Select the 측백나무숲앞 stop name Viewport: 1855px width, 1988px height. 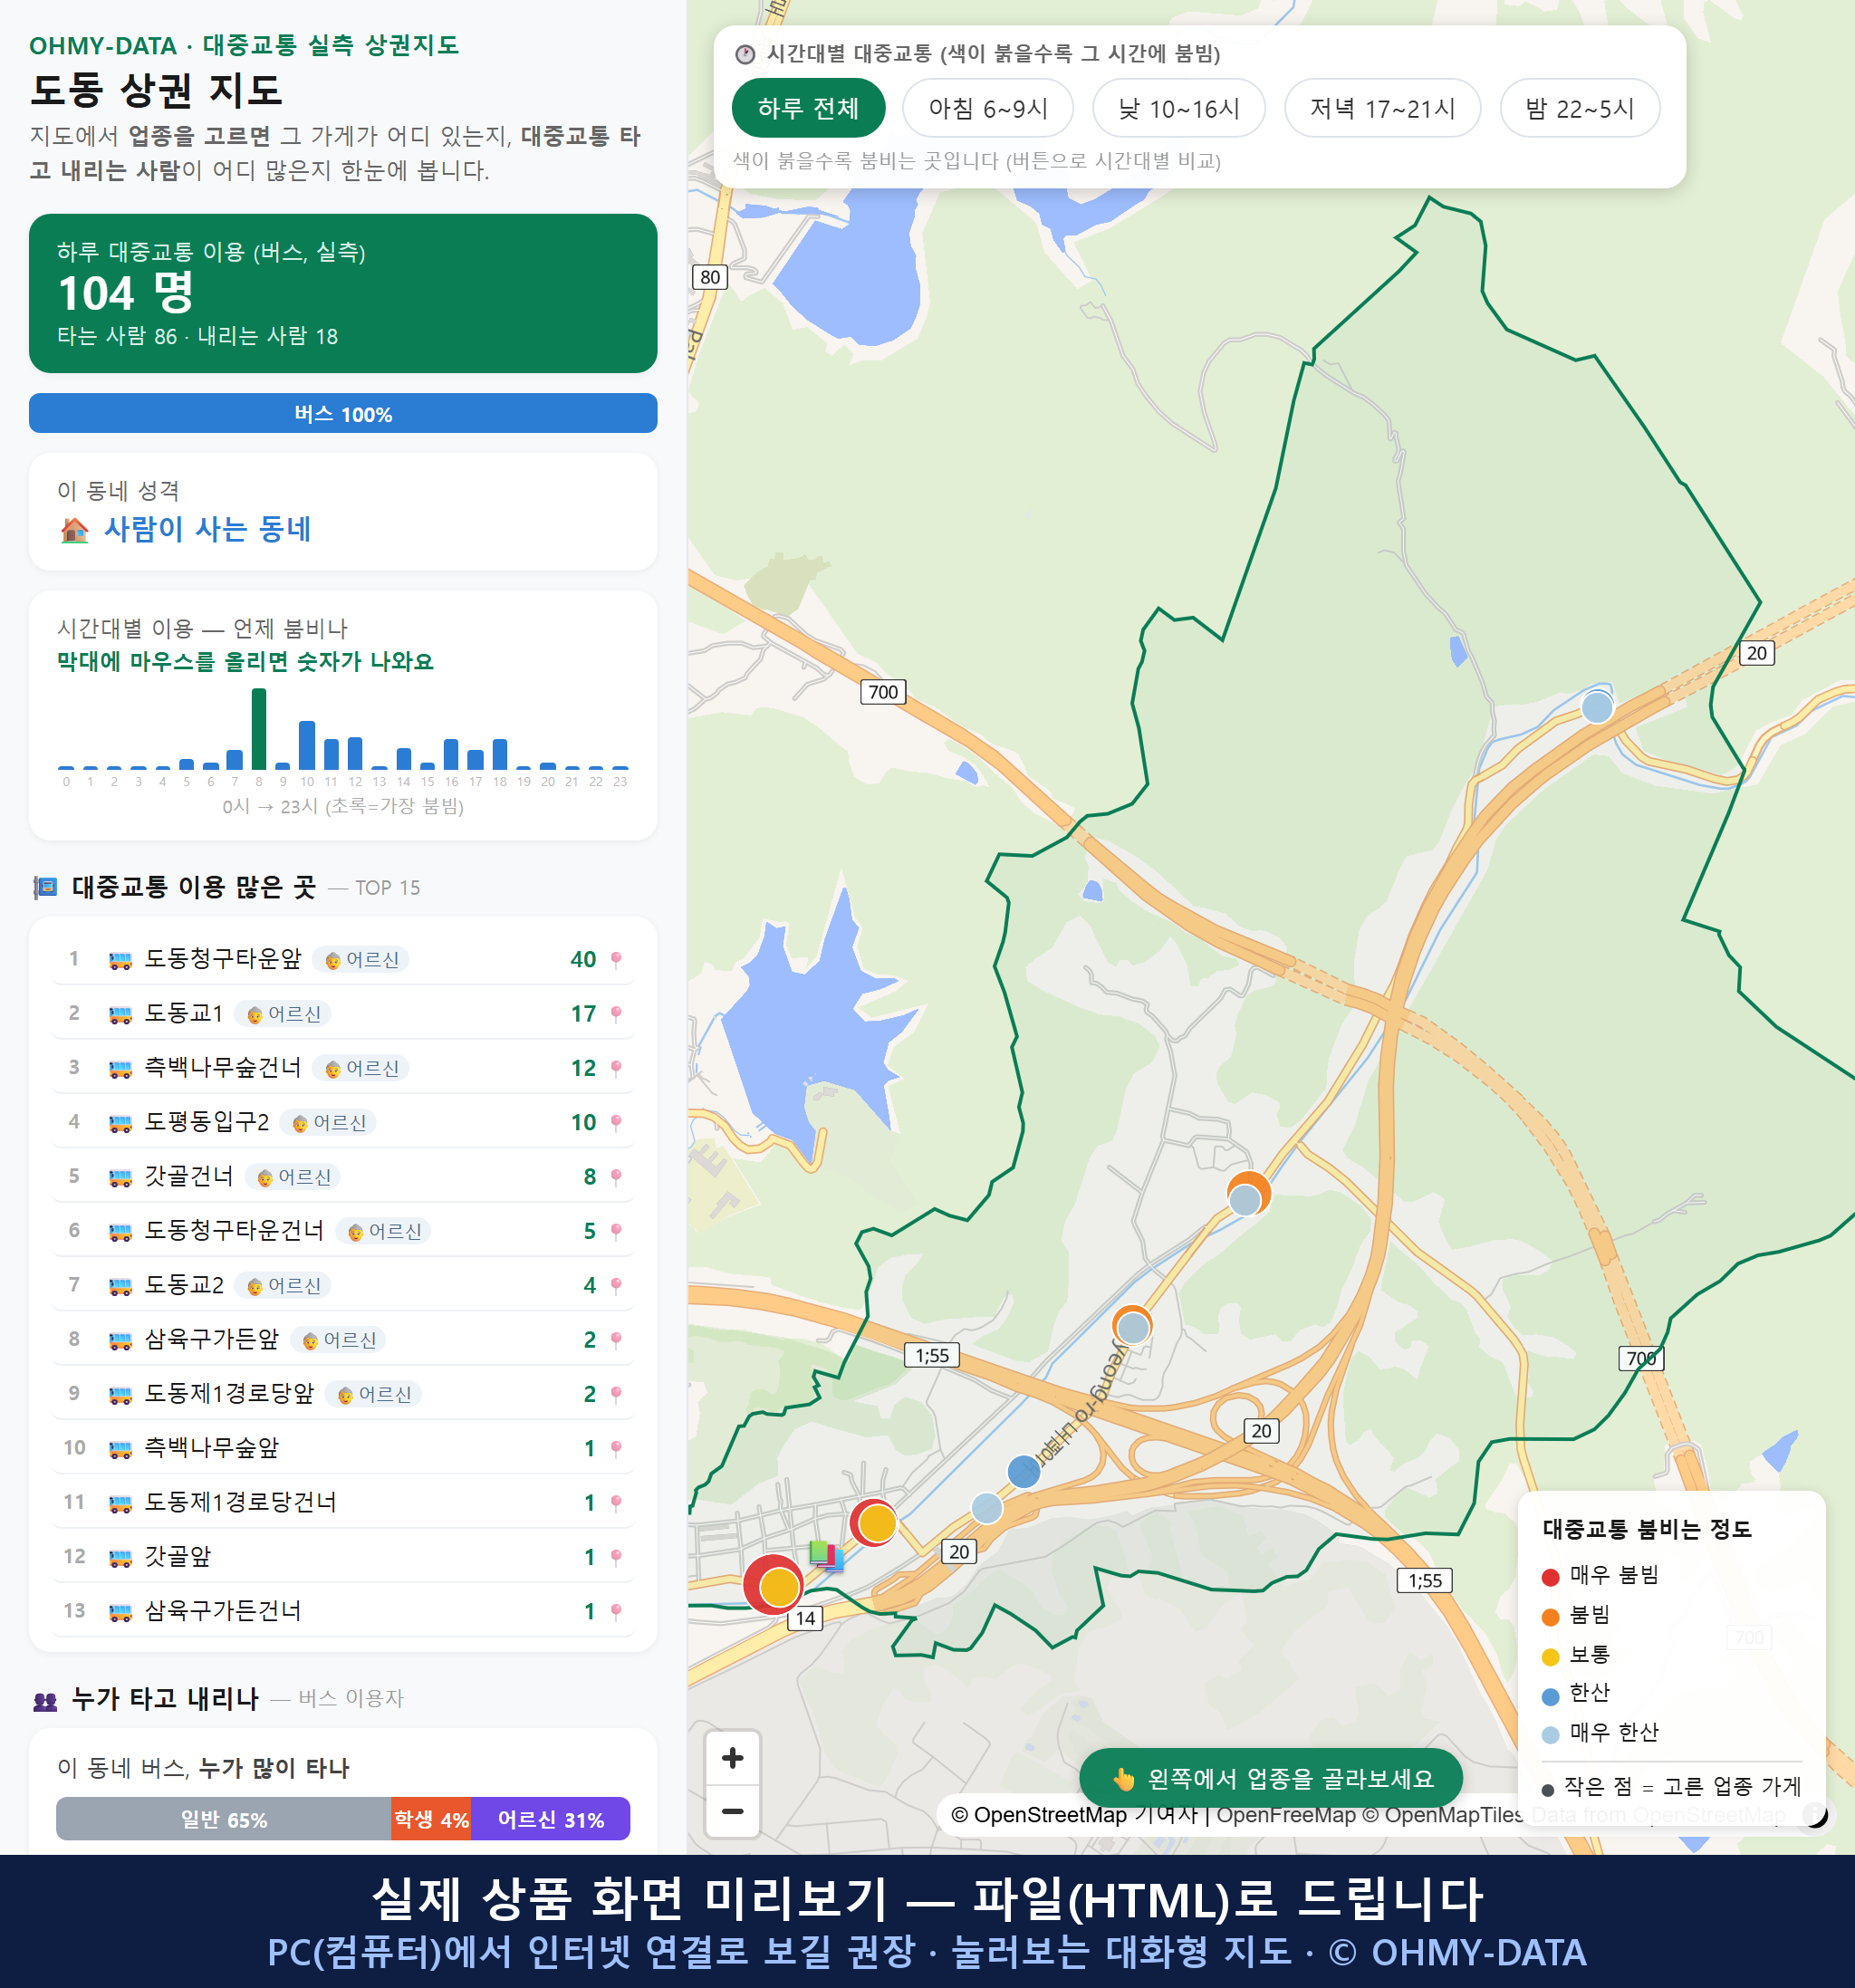[x=212, y=1447]
